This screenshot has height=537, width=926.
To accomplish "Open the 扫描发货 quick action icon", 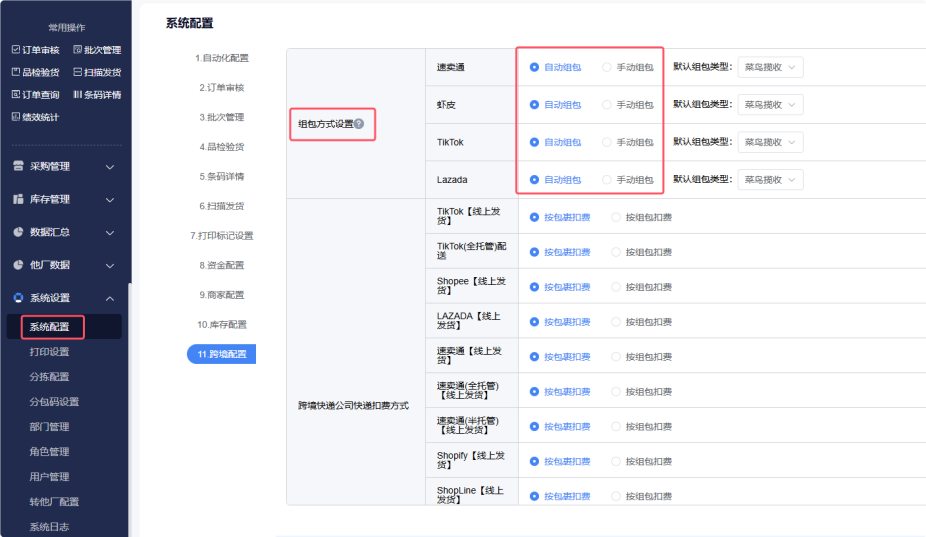I will [78, 72].
